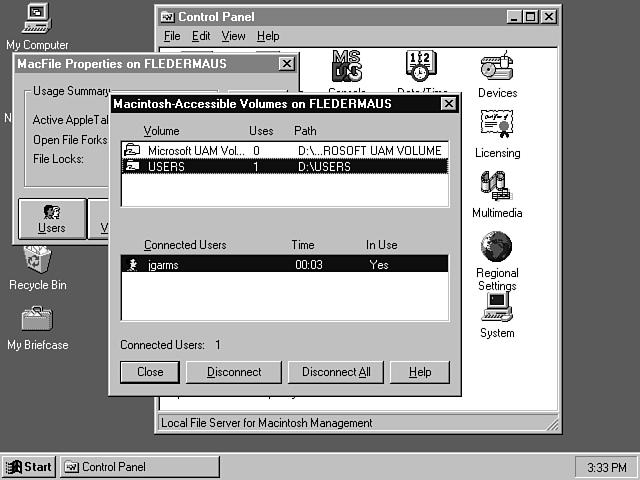This screenshot has height=480, width=640.
Task: Click the Start button on taskbar
Action: pos(29,467)
